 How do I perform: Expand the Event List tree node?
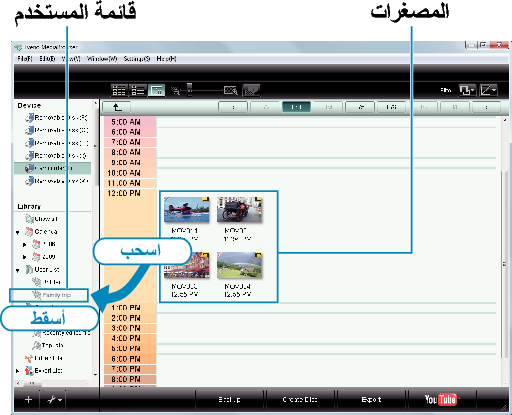[18, 371]
